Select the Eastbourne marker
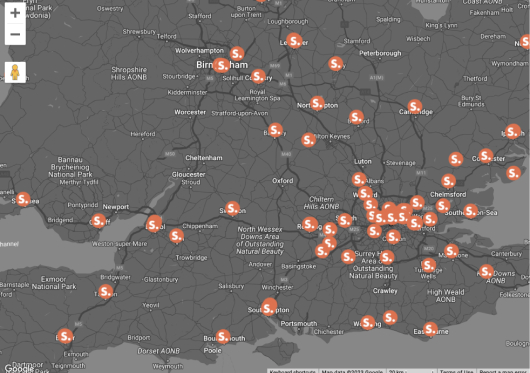Image resolution: width=530 pixels, height=373 pixels. (x=430, y=329)
